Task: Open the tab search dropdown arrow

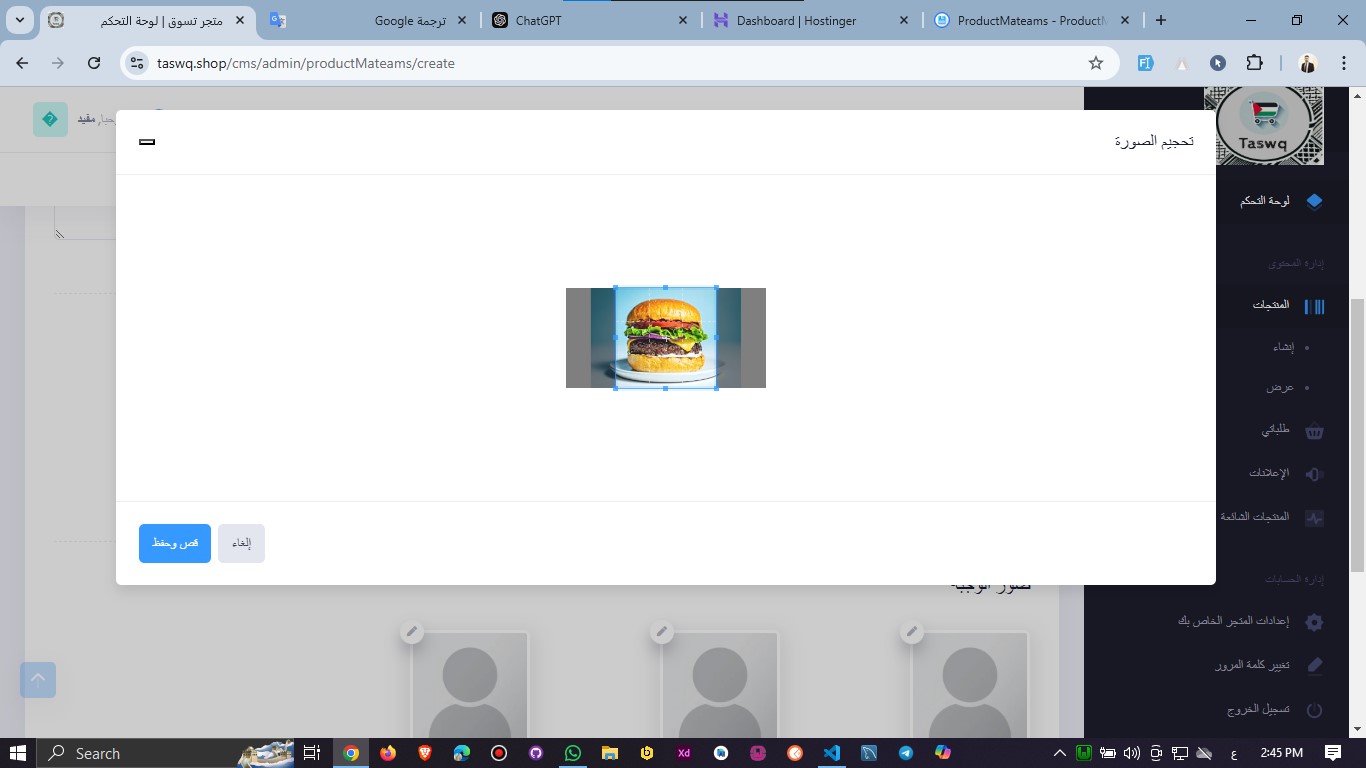Action: (20, 20)
